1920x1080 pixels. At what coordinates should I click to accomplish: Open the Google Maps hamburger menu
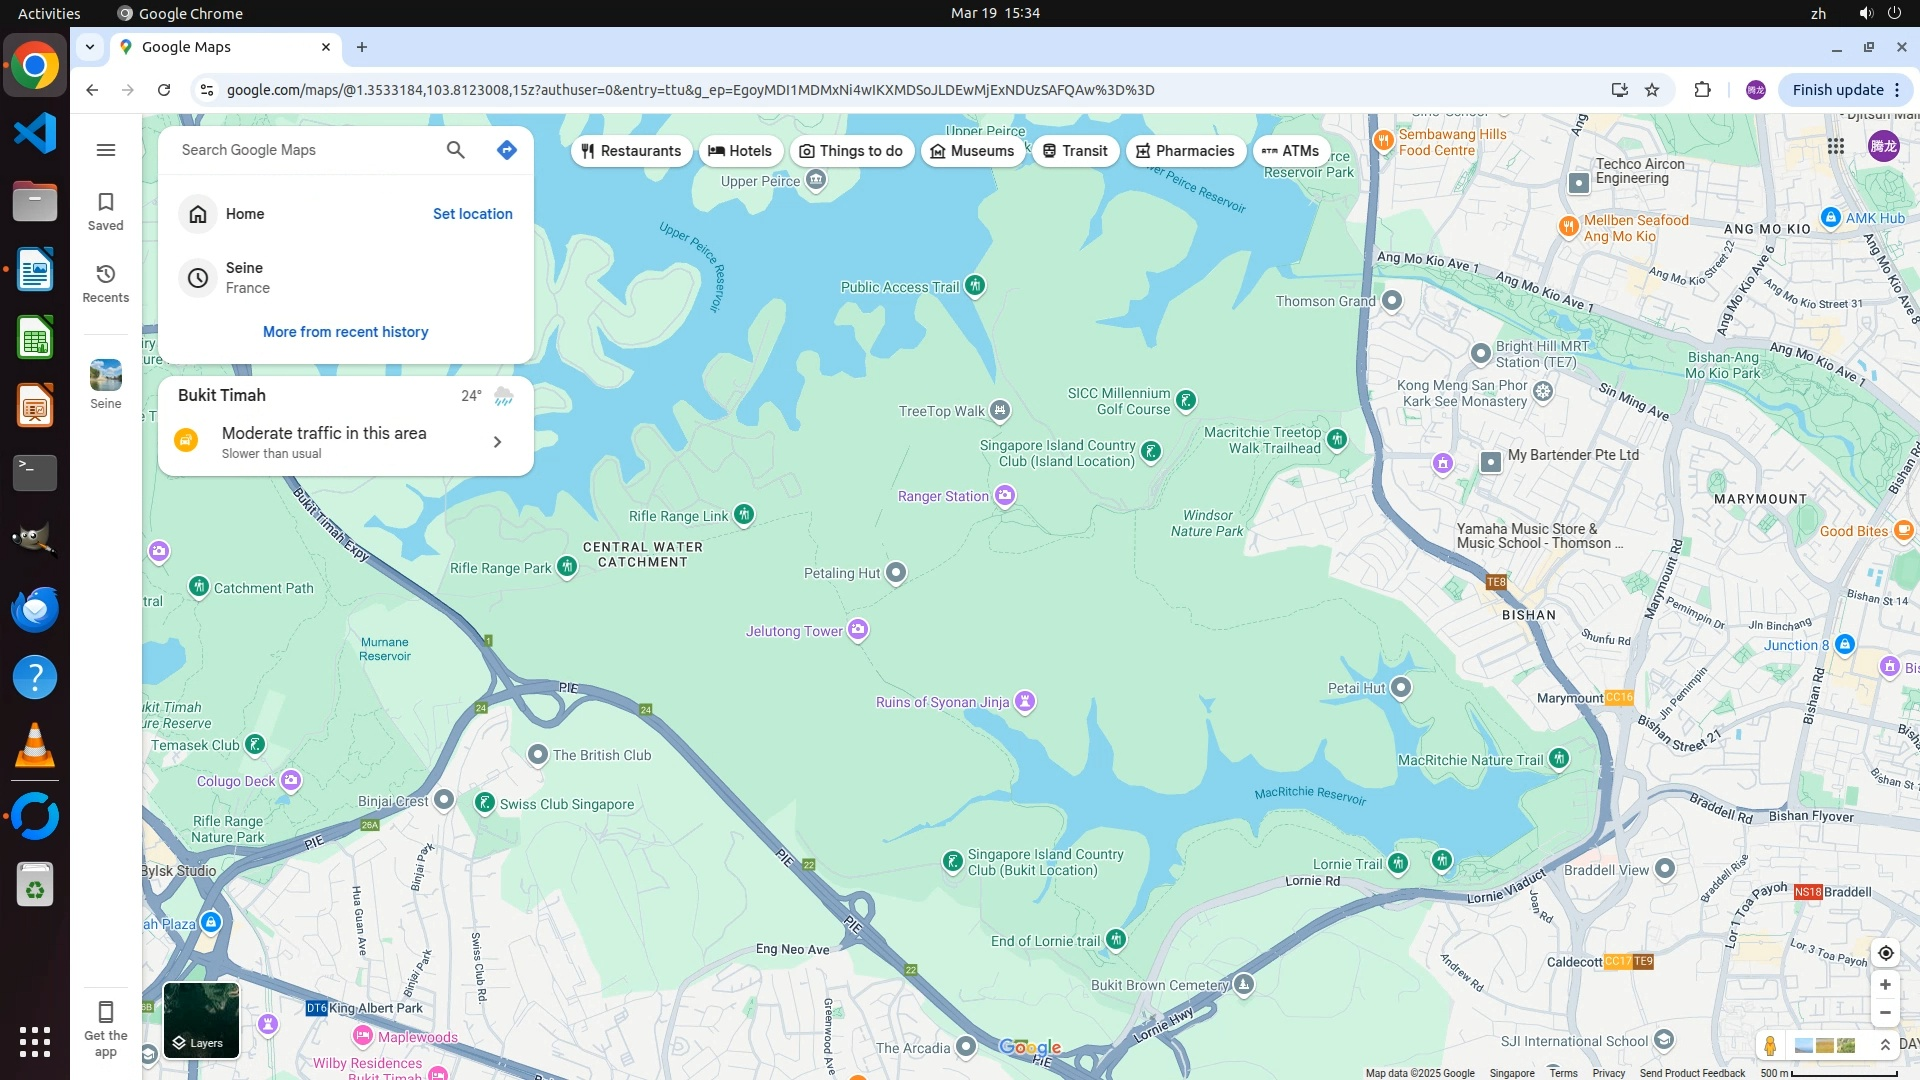[106, 150]
